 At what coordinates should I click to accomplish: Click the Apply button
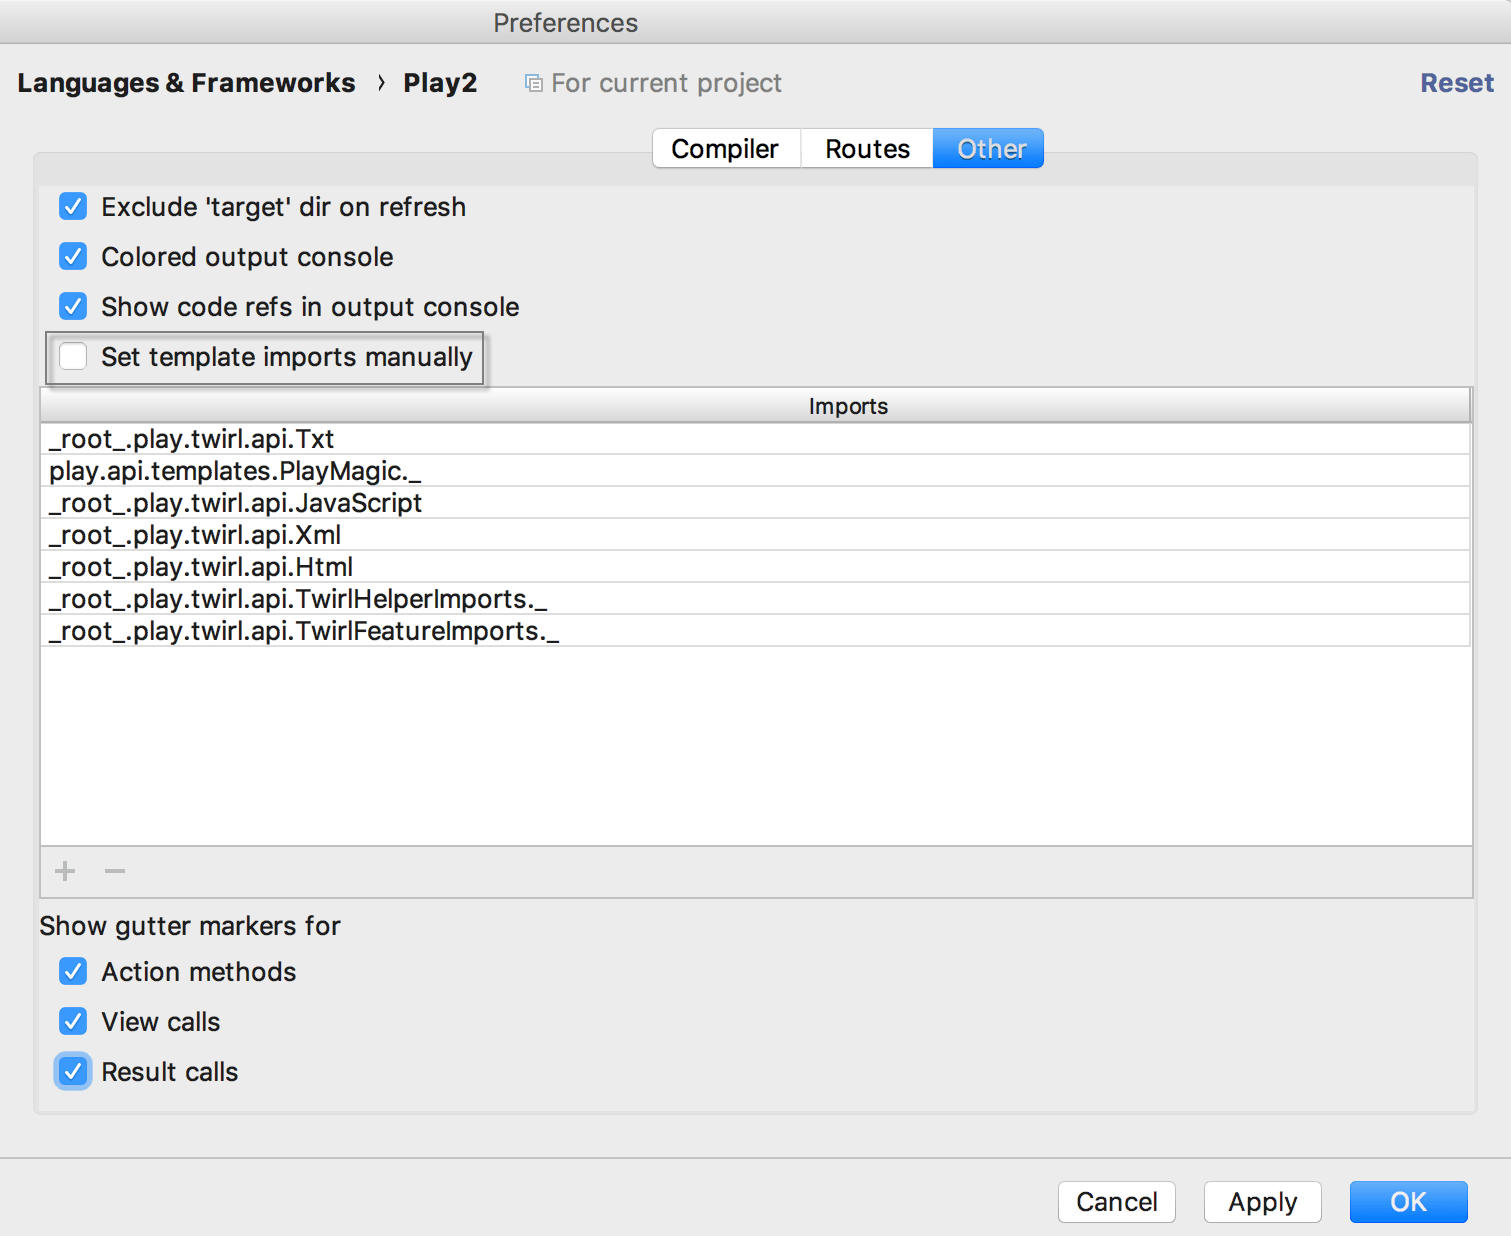pos(1263,1202)
